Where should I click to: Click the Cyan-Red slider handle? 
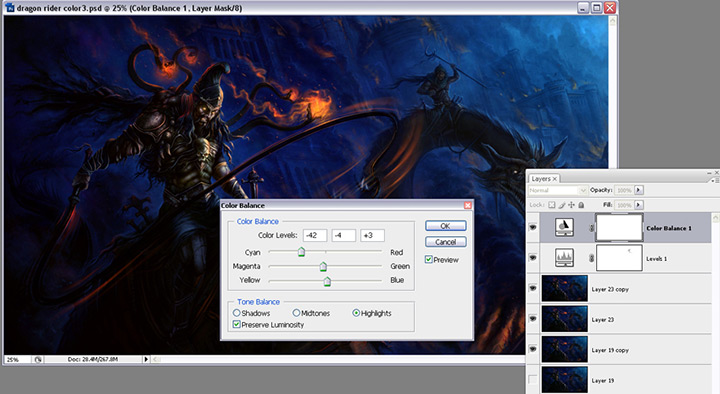[x=301, y=252]
